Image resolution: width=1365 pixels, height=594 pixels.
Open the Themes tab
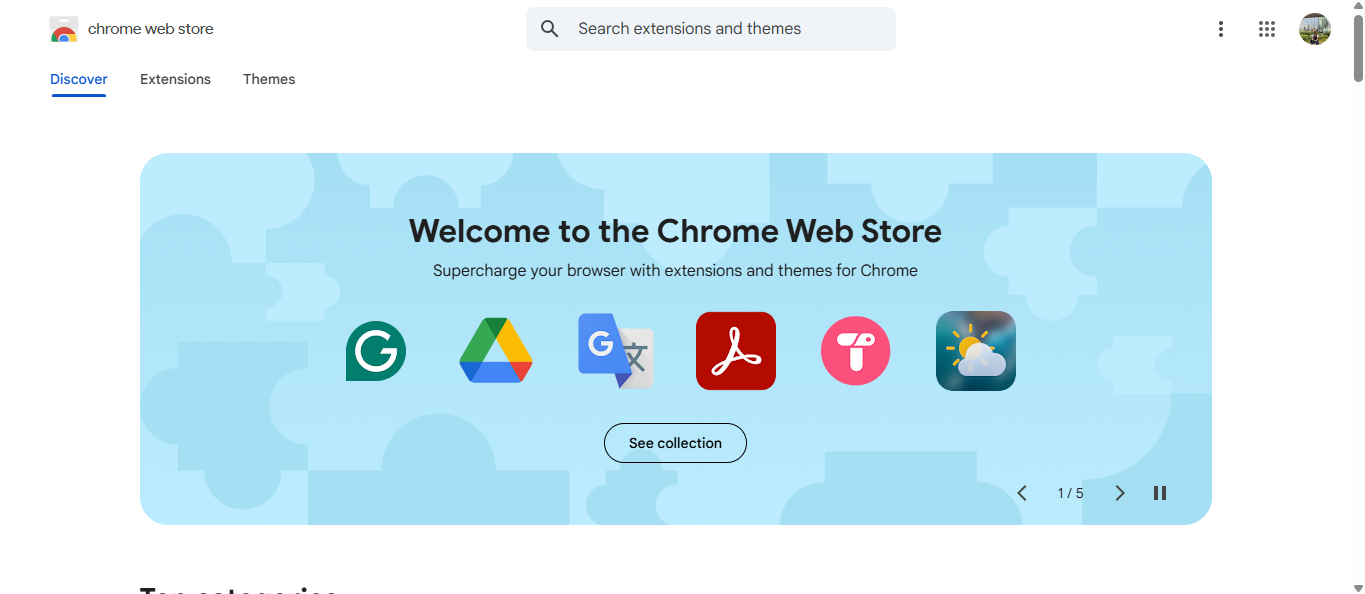(269, 79)
